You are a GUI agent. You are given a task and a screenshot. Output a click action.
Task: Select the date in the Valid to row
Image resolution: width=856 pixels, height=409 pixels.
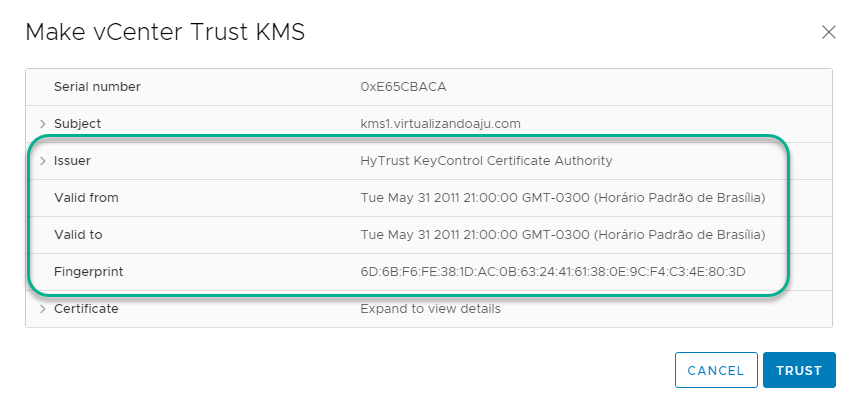(563, 235)
